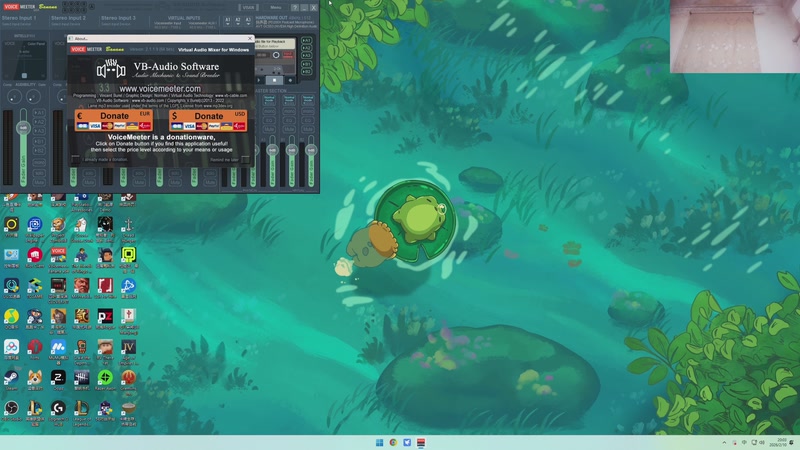Open the corgi dog desktop icon

pyautogui.click(x=35, y=378)
